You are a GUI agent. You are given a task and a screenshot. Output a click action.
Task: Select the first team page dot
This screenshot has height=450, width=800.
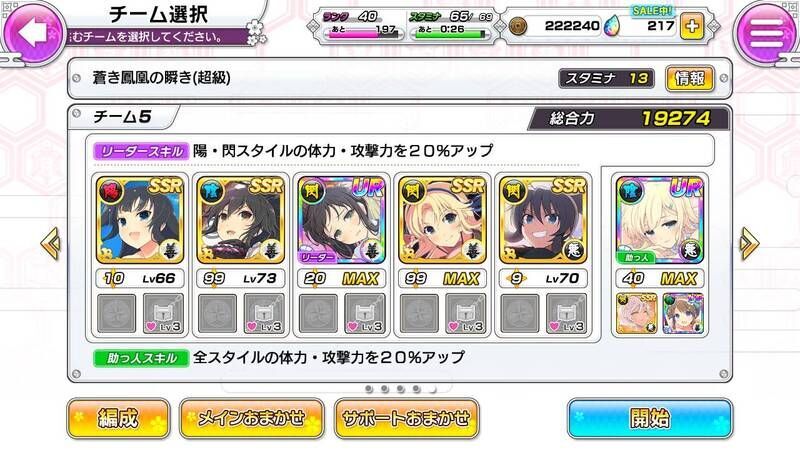click(x=369, y=389)
